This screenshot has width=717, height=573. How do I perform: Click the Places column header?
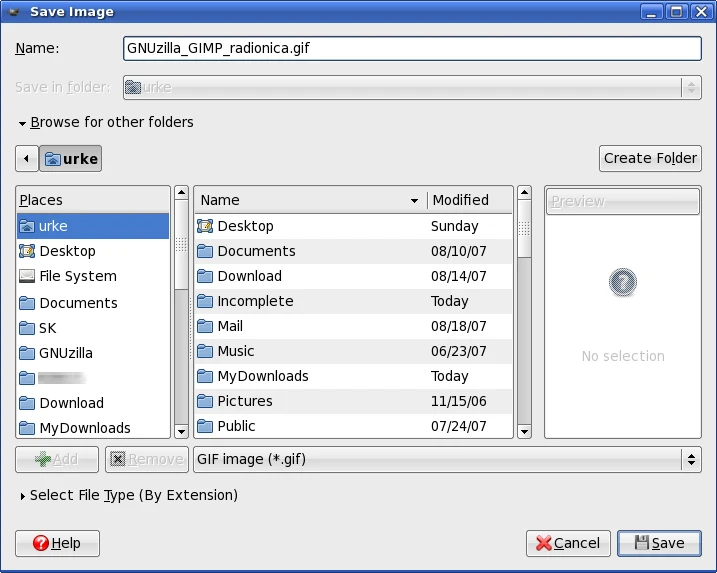[93, 200]
